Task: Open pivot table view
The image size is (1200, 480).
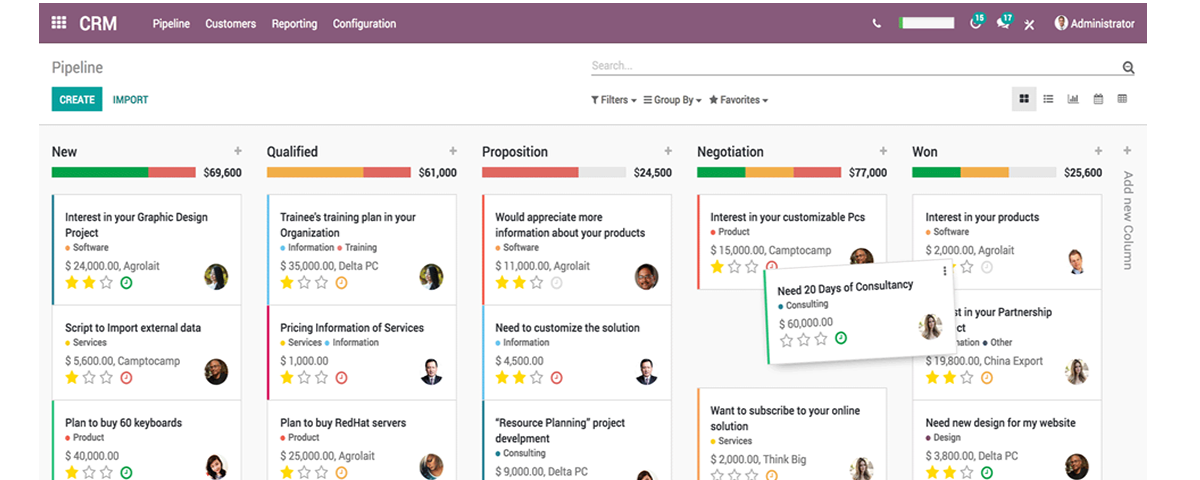Action: [x=1122, y=99]
